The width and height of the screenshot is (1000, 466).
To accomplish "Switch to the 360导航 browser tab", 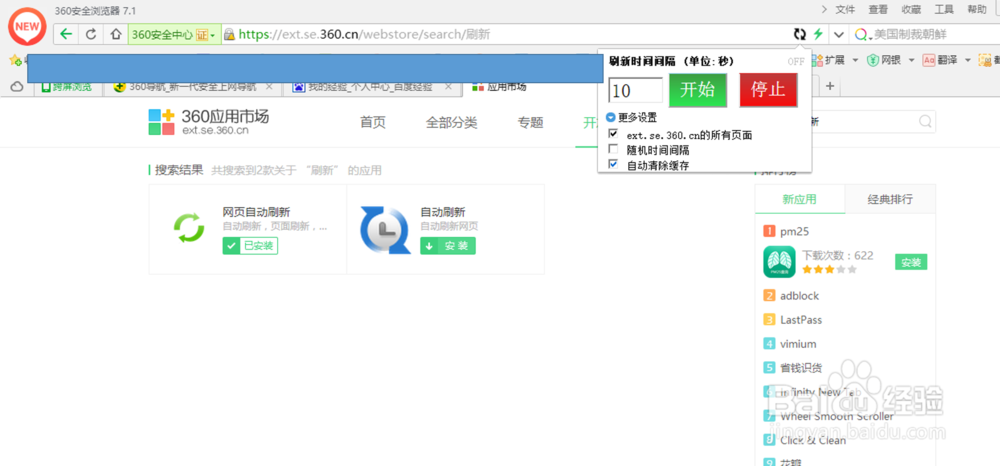I will [x=195, y=87].
